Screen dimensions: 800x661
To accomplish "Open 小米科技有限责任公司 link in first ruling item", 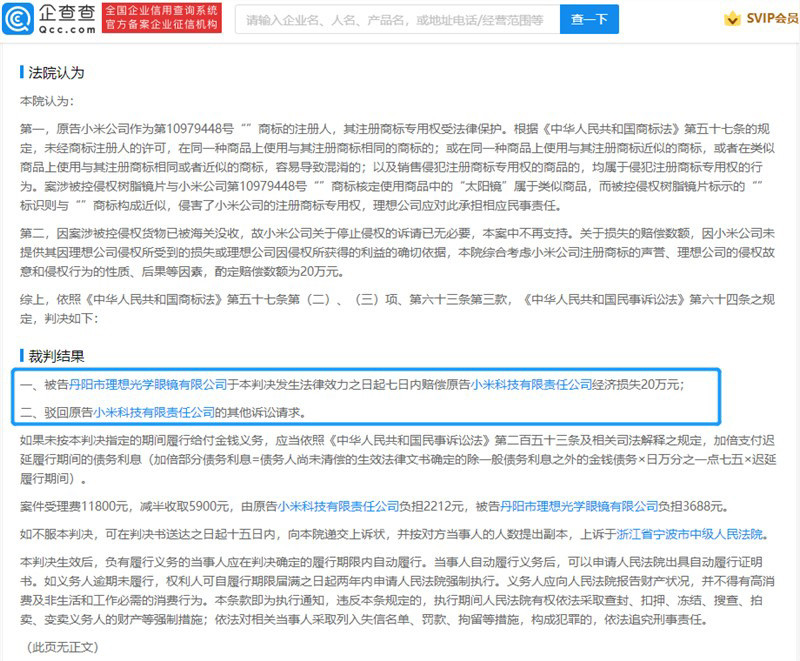I will click(x=531, y=385).
